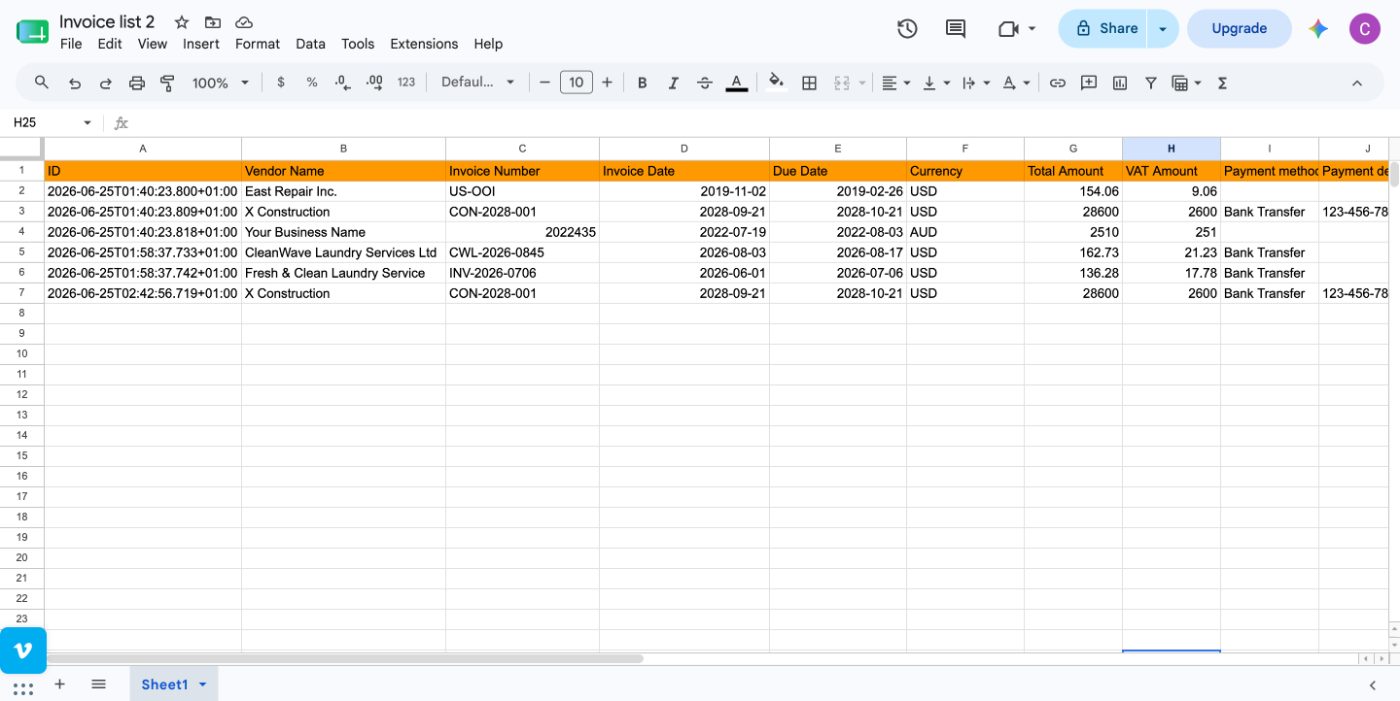This screenshot has height=701, width=1400.
Task: Open the fill color bucket
Action: pos(776,83)
